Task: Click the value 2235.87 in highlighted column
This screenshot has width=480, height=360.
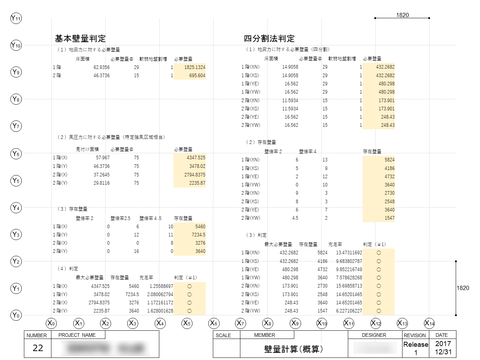Action: point(197,183)
